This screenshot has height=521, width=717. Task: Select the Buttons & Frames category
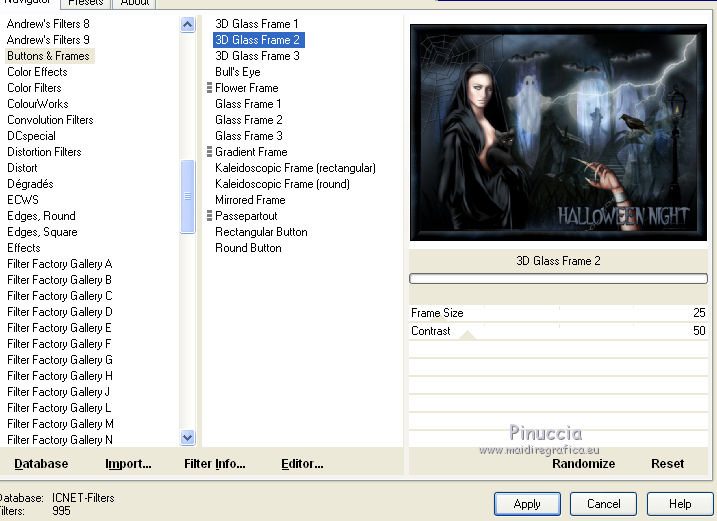coord(48,56)
